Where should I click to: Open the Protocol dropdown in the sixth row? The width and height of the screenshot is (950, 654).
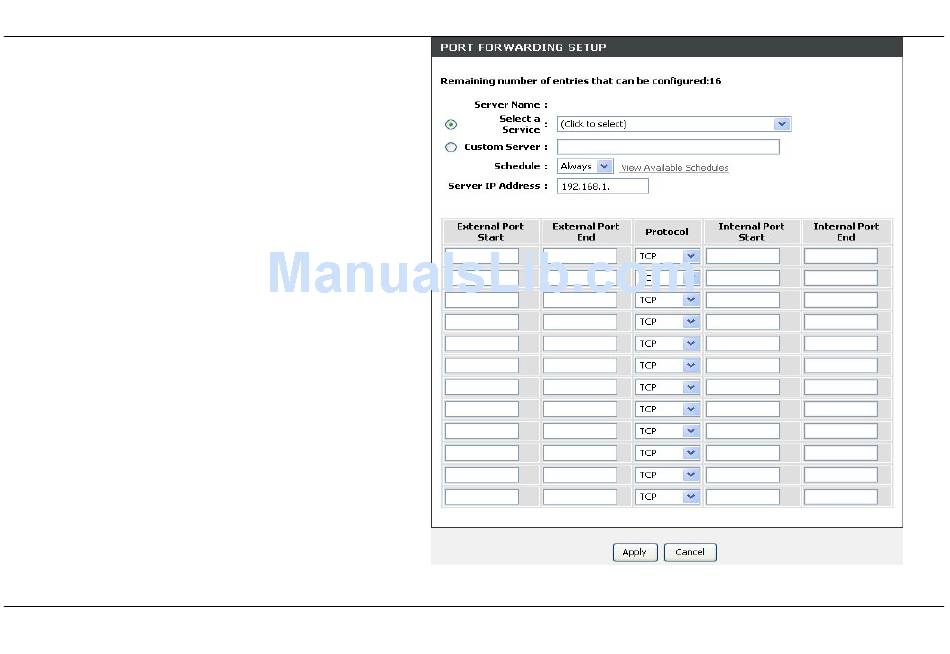667,365
